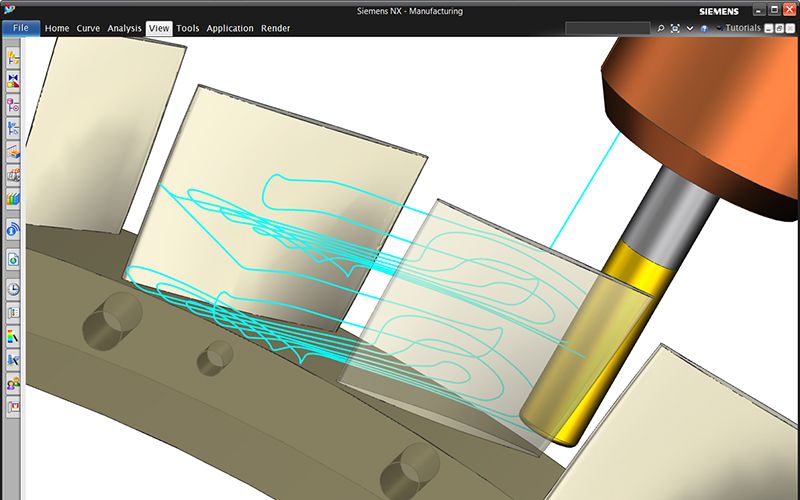This screenshot has width=800, height=500.
Task: Open the File menu
Action: coord(21,28)
